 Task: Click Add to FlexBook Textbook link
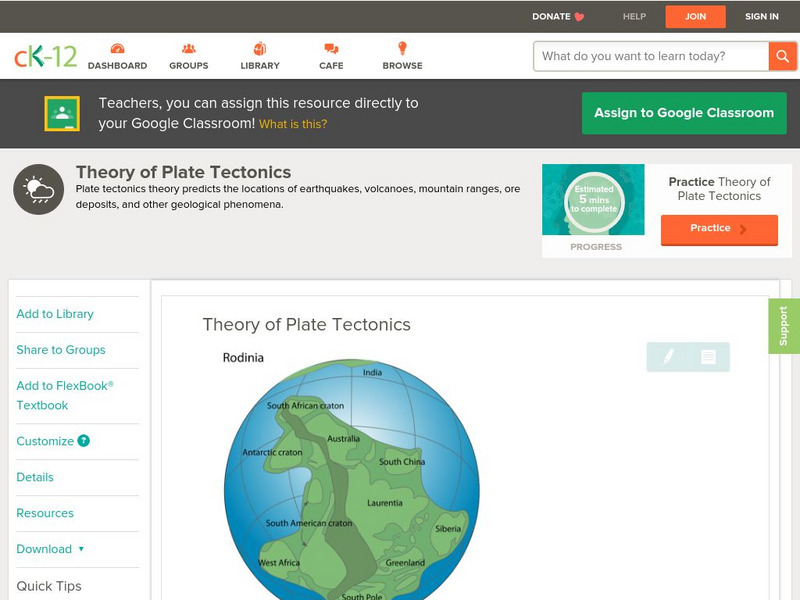click(65, 395)
